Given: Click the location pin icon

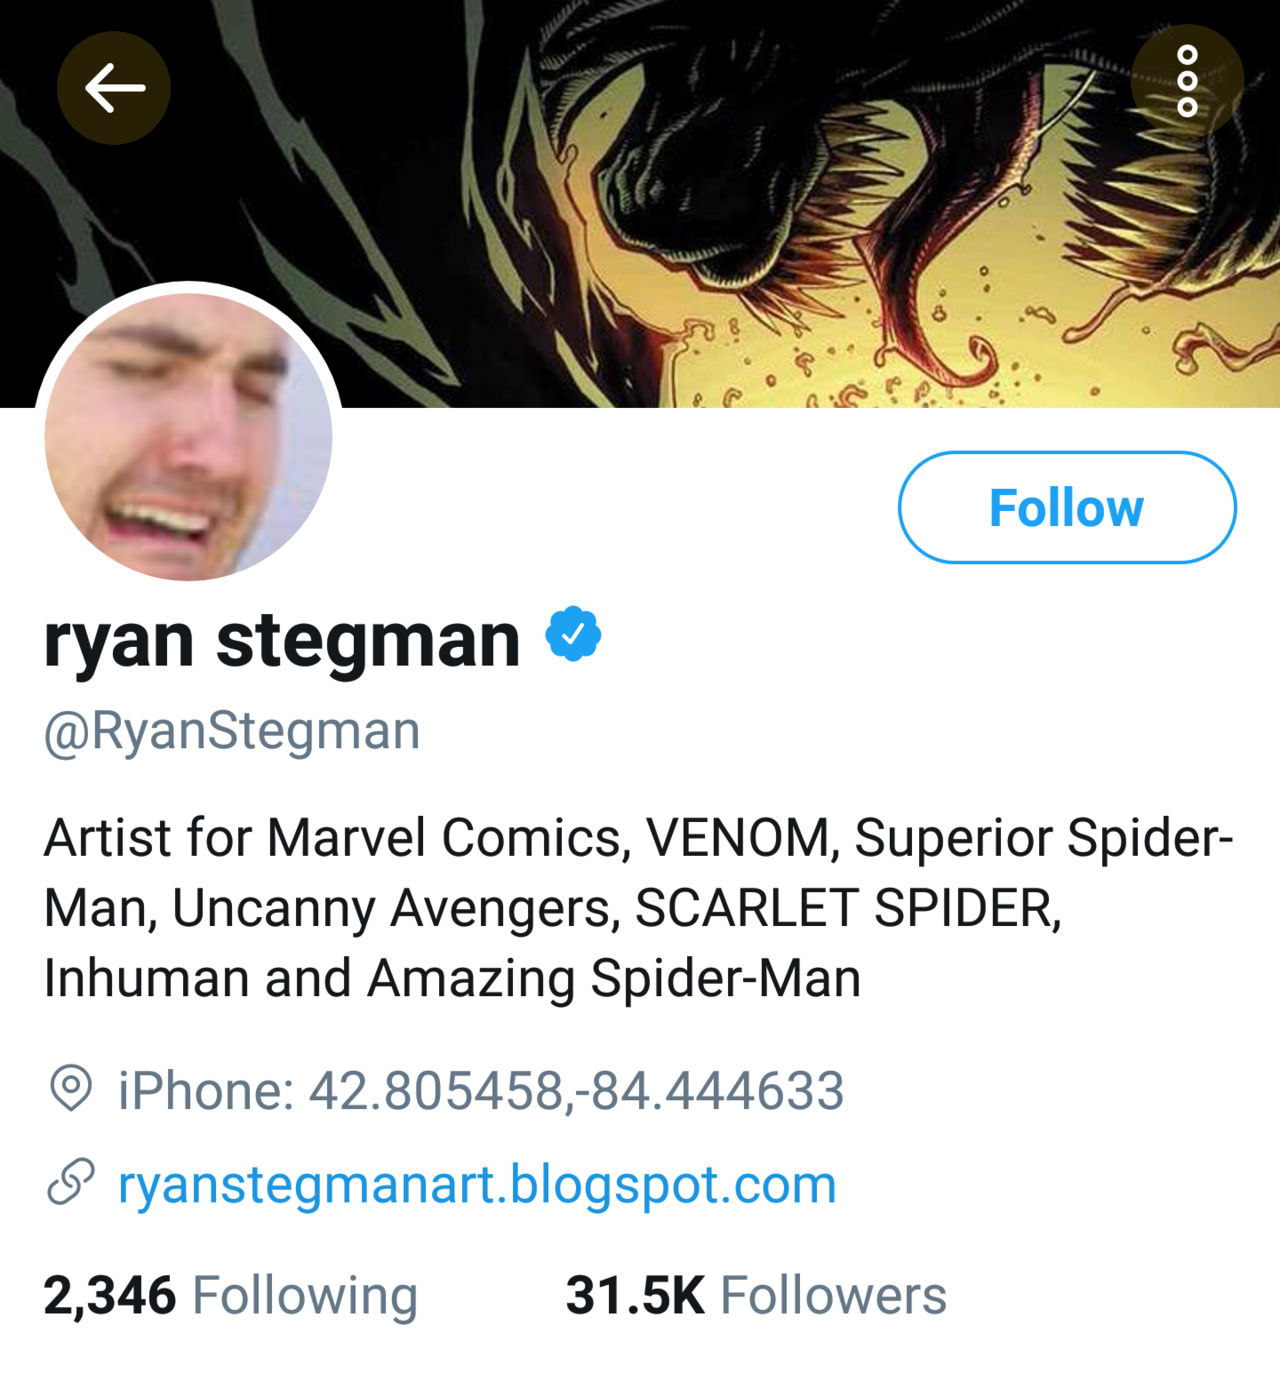Looking at the screenshot, I should (x=71, y=1088).
